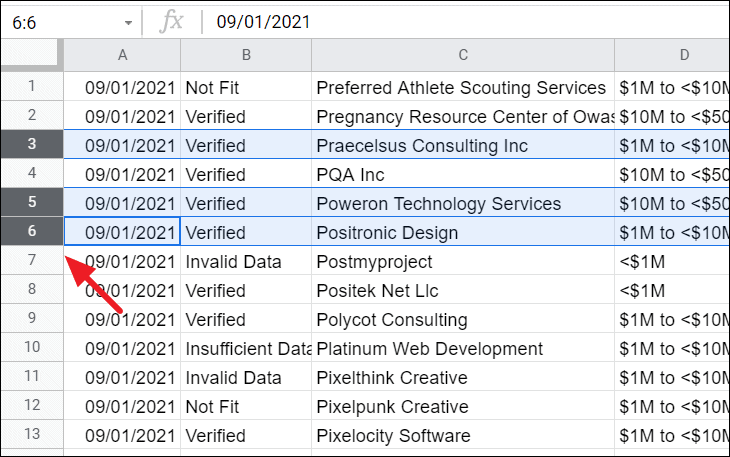Select row 7 header
Screen dimensions: 730x457
[32, 262]
